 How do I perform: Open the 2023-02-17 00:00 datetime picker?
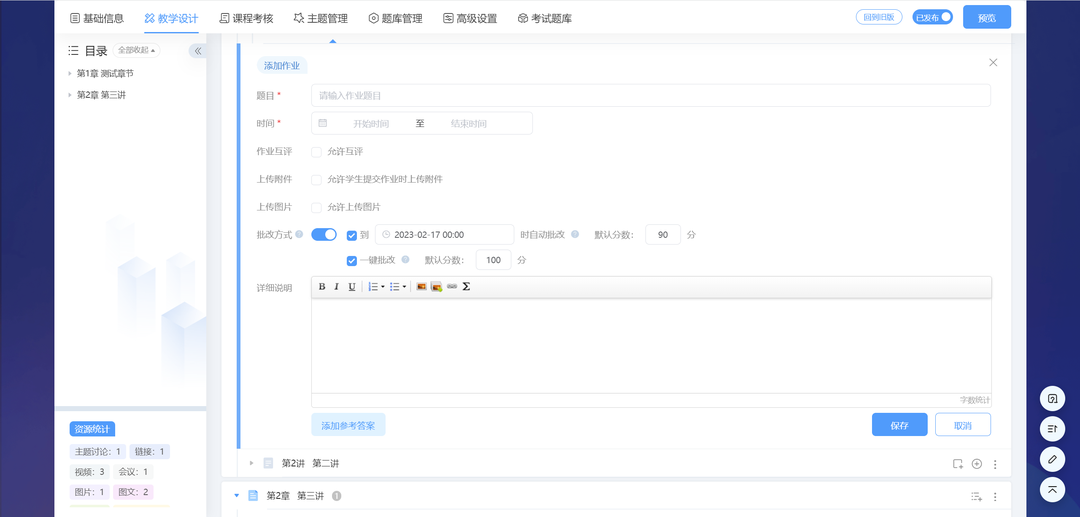pyautogui.click(x=444, y=235)
